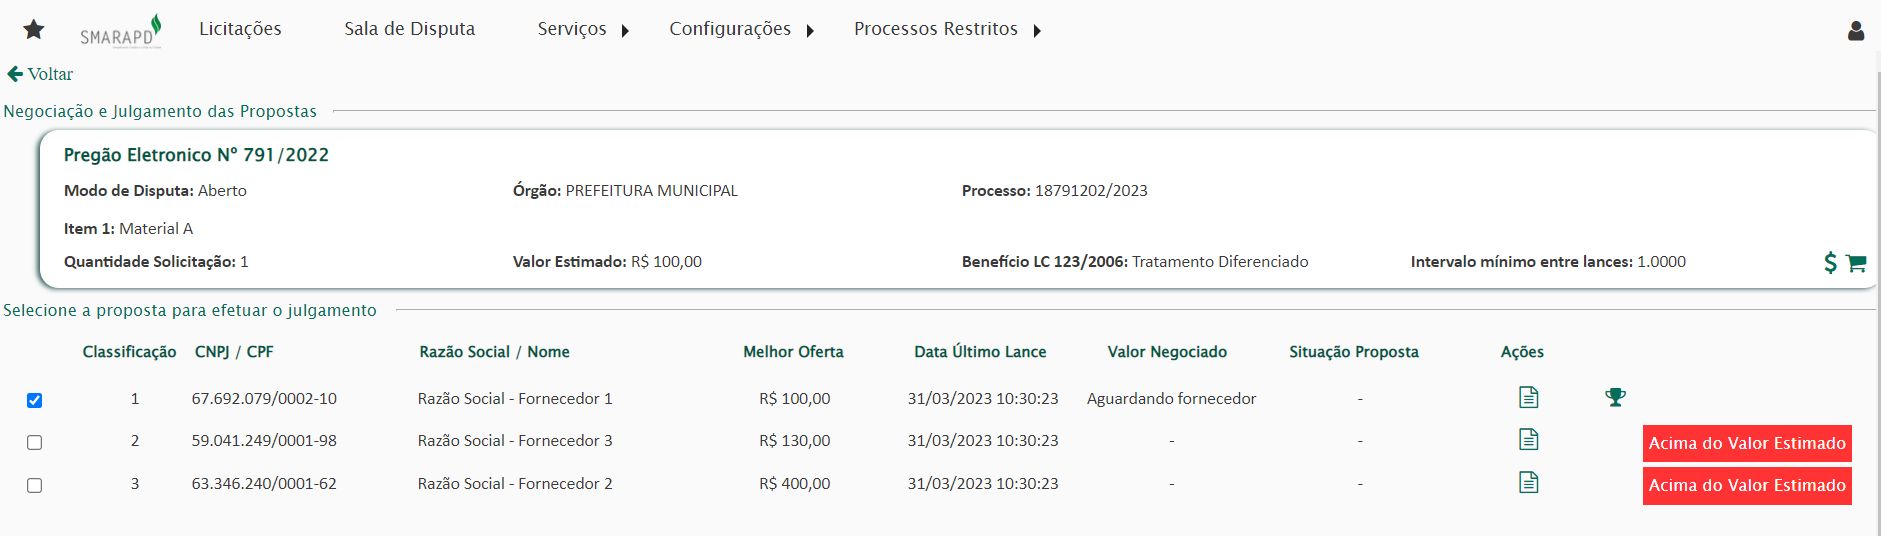Check the box for classification 2
Image resolution: width=1881 pixels, height=536 pixels.
click(35, 442)
